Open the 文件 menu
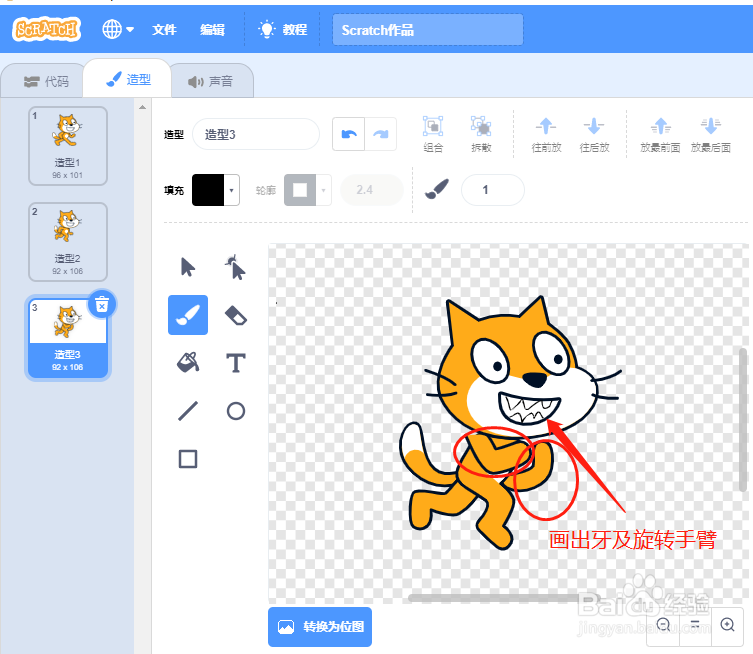This screenshot has height=654, width=753. (x=164, y=30)
